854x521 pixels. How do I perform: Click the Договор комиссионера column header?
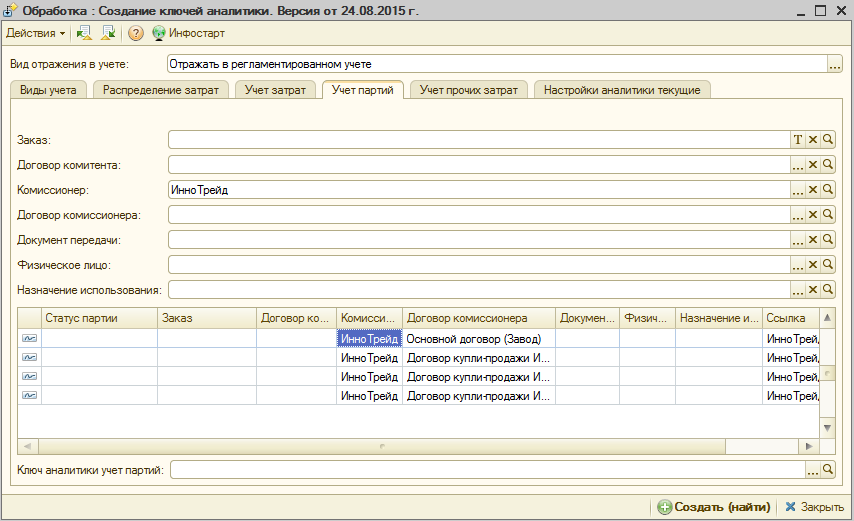[479, 318]
